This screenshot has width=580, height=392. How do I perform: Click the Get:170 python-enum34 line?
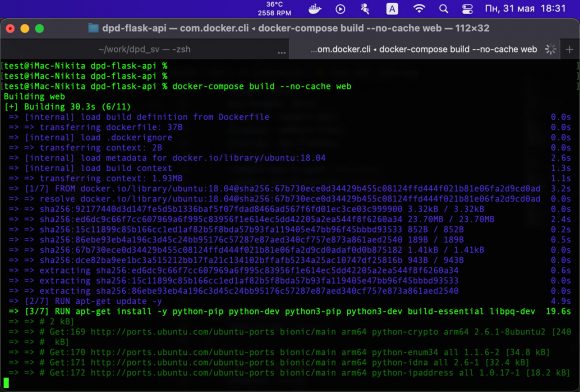279,352
